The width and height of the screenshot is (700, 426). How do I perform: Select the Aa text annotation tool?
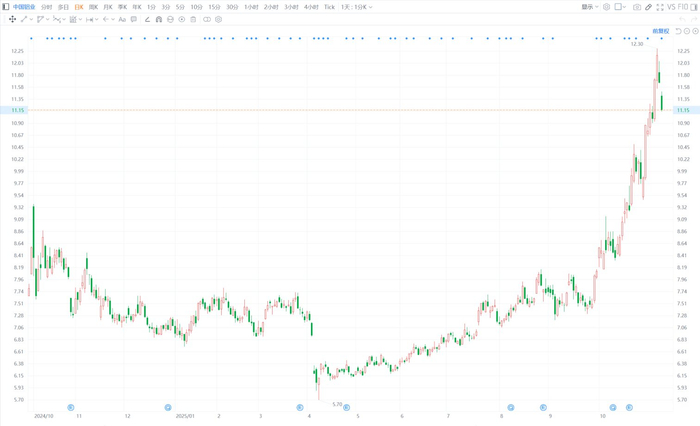pos(122,19)
